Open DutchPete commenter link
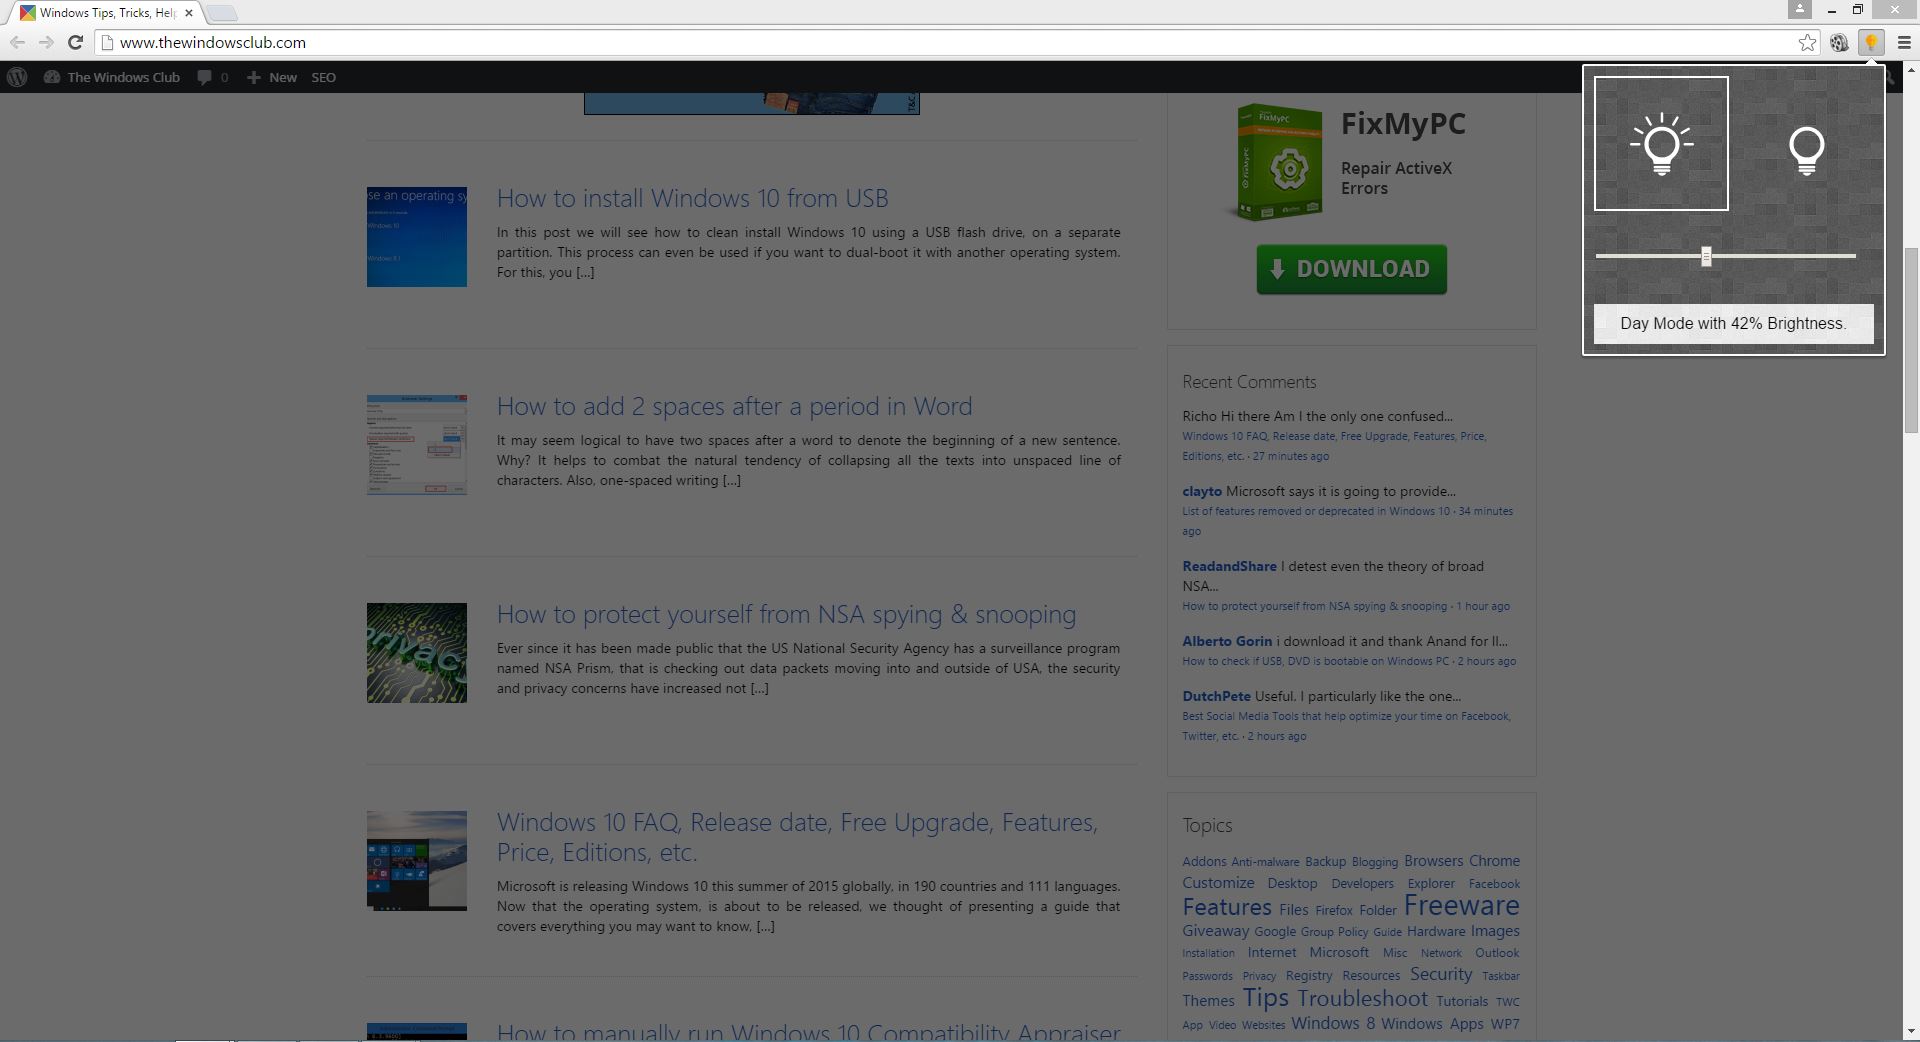The width and height of the screenshot is (1920, 1042). pyautogui.click(x=1216, y=696)
